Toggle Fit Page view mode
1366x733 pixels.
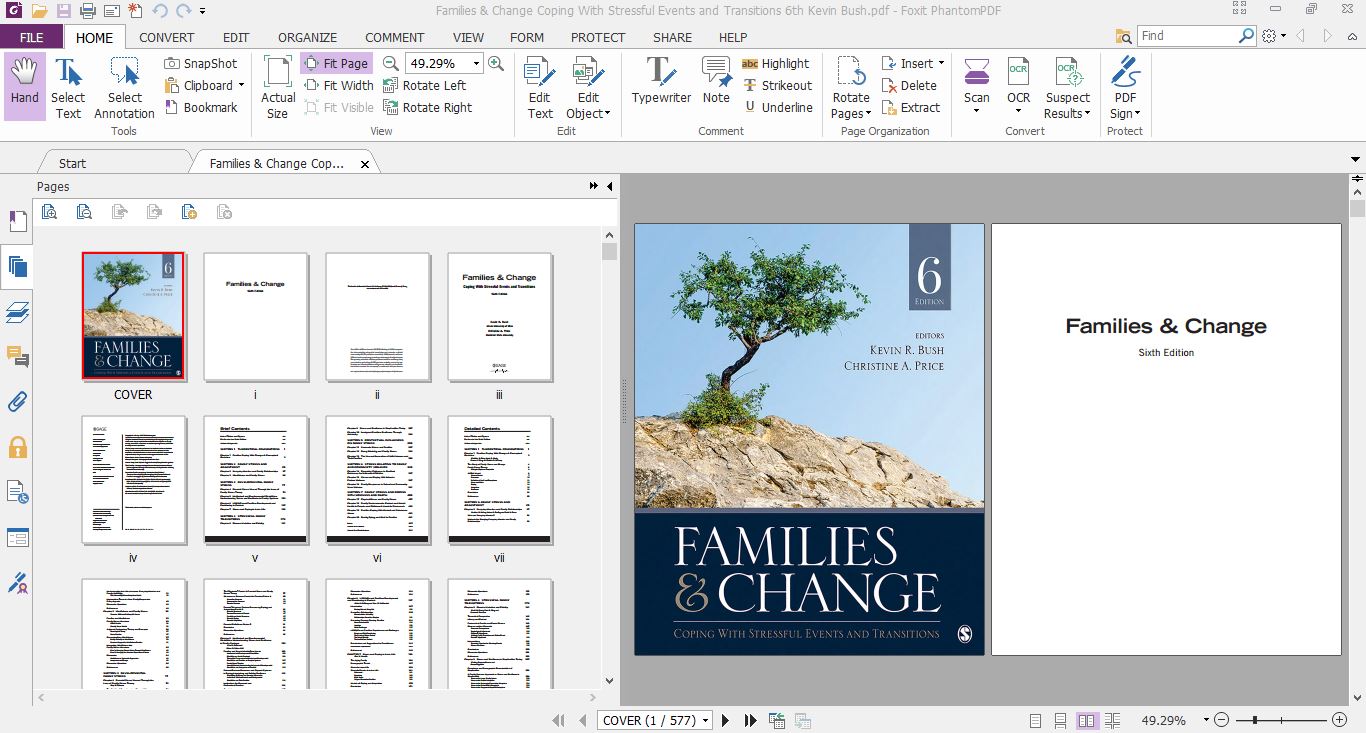pyautogui.click(x=335, y=63)
